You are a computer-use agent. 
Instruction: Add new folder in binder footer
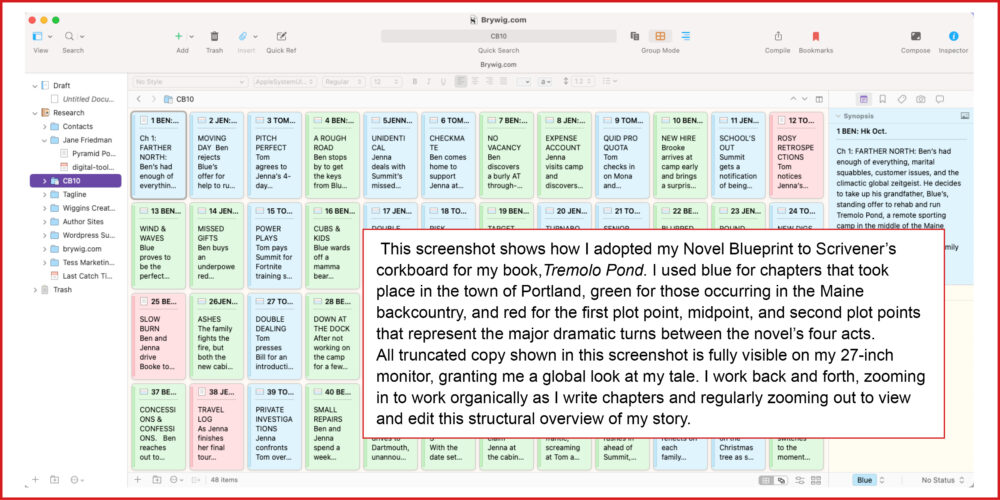click(54, 480)
